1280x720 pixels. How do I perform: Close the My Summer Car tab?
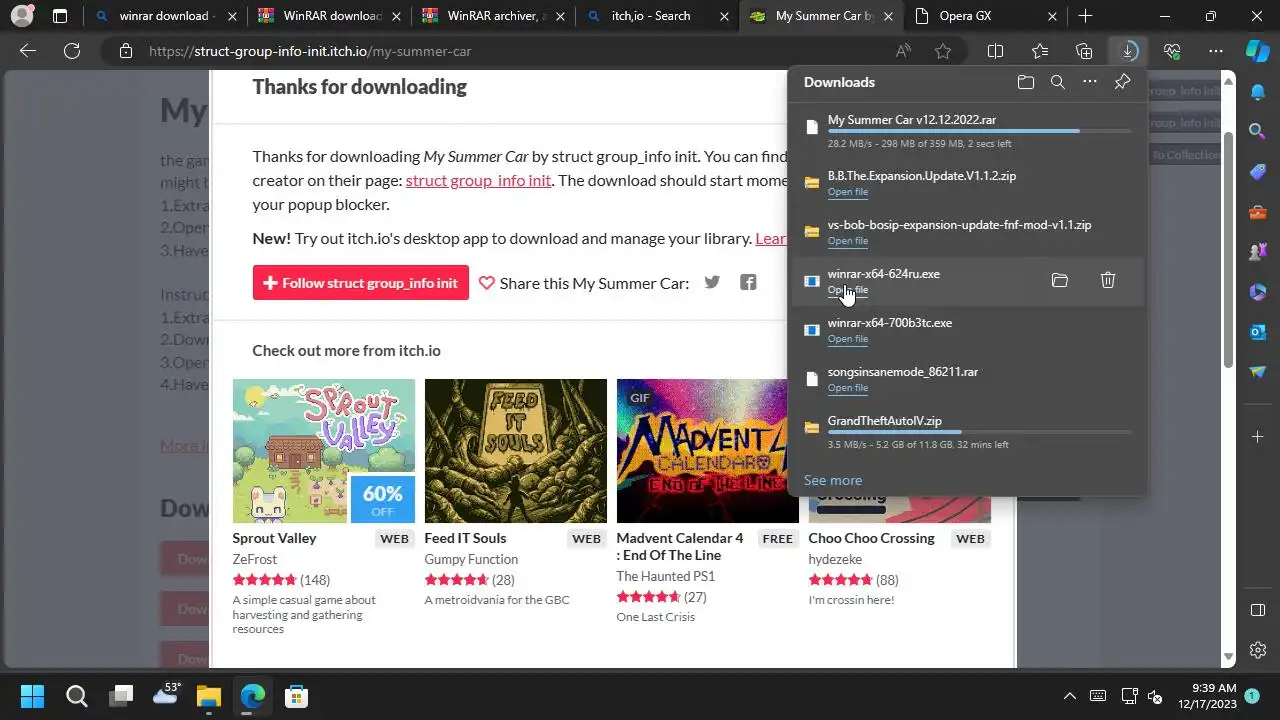[x=887, y=16]
